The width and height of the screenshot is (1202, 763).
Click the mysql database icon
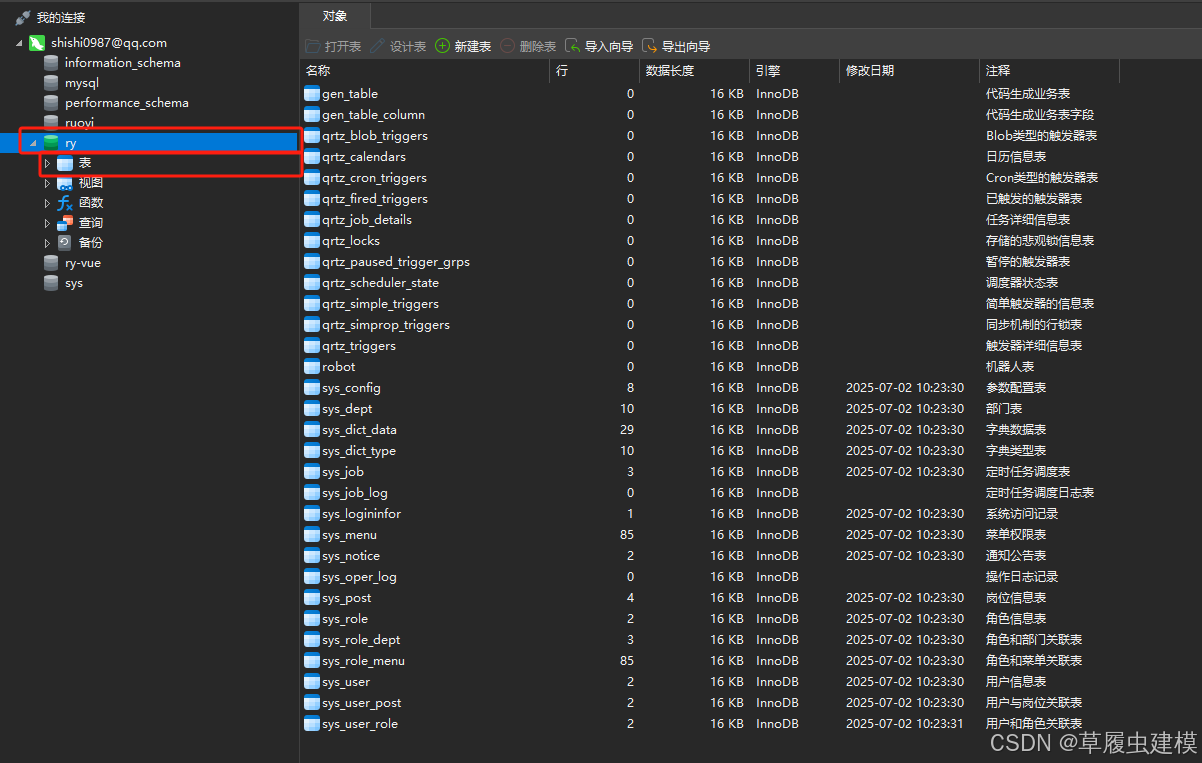pyautogui.click(x=51, y=83)
